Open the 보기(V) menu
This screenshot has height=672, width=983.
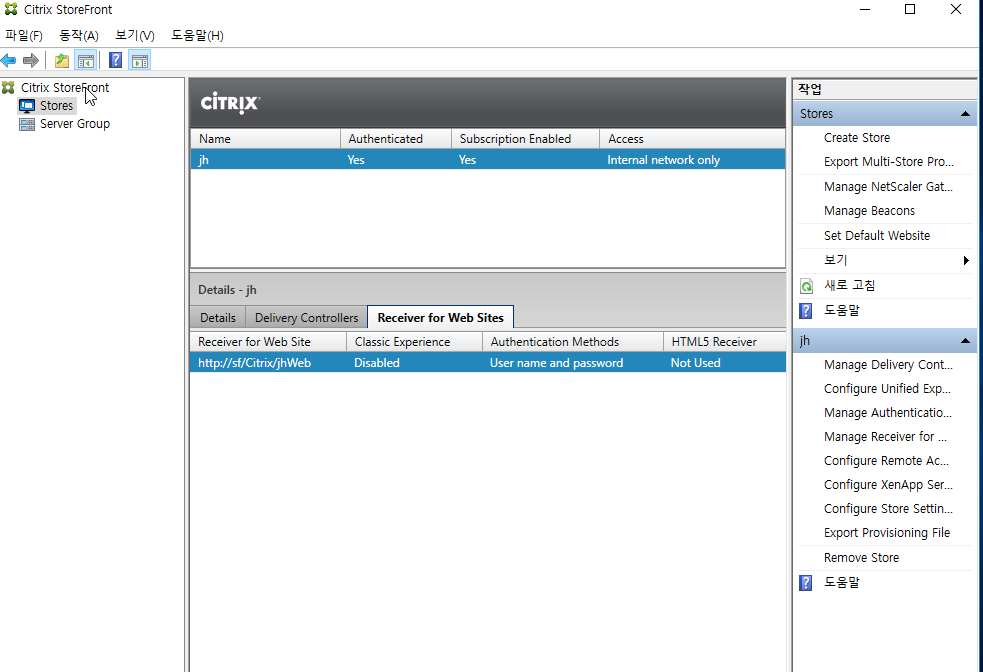click(135, 35)
